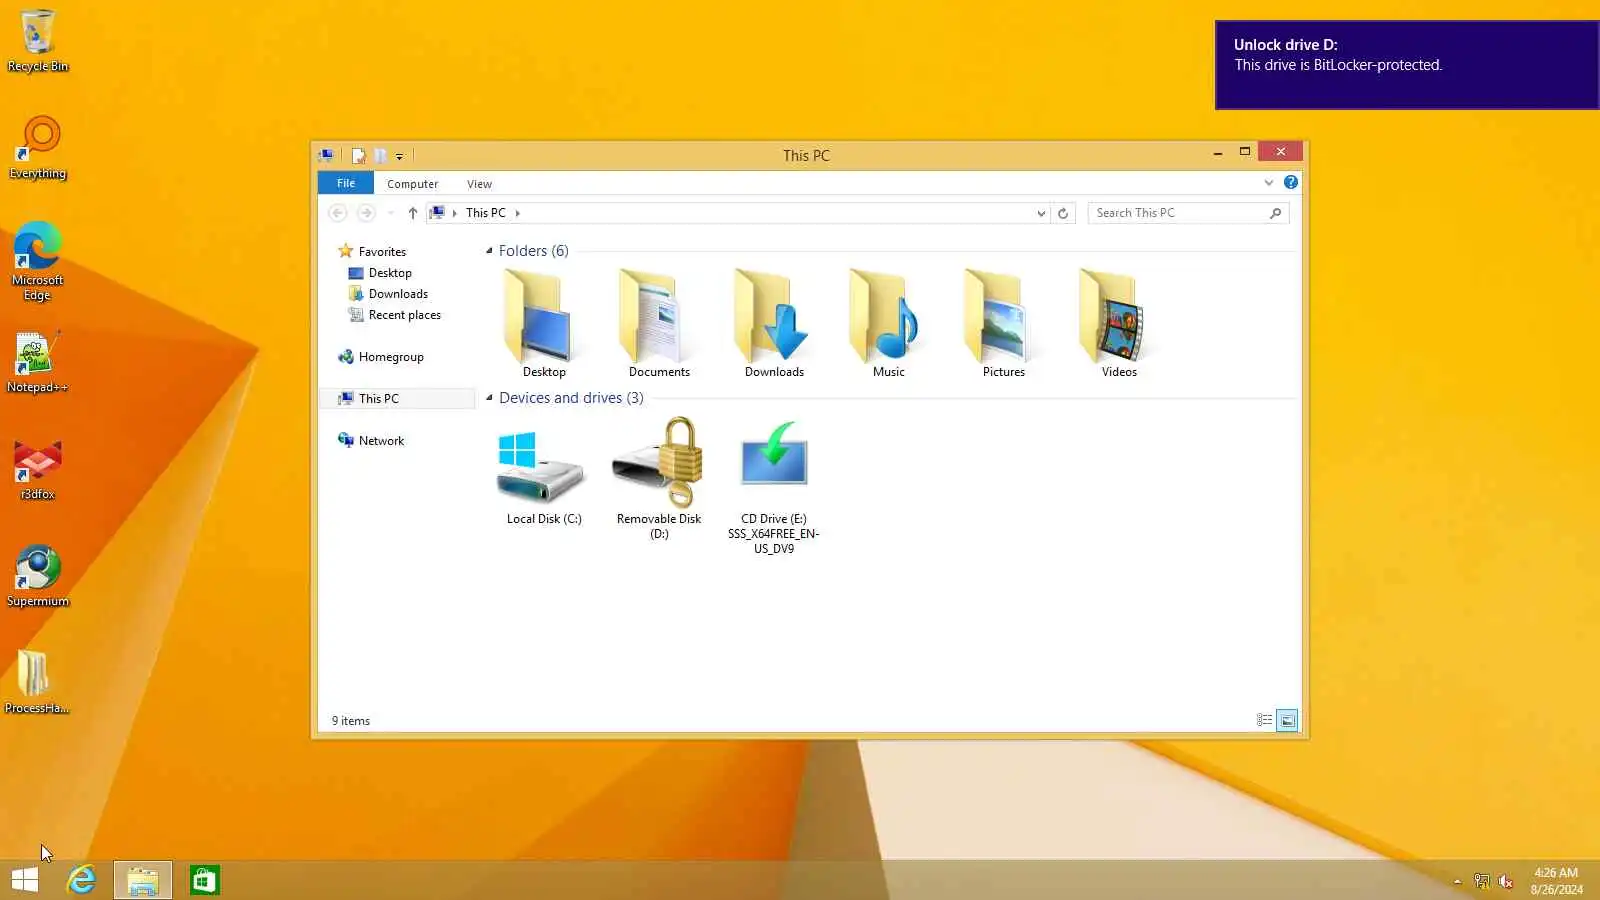The height and width of the screenshot is (900, 1600).
Task: Open the Customize Quick Access Toolbar dropdown
Action: tap(399, 156)
